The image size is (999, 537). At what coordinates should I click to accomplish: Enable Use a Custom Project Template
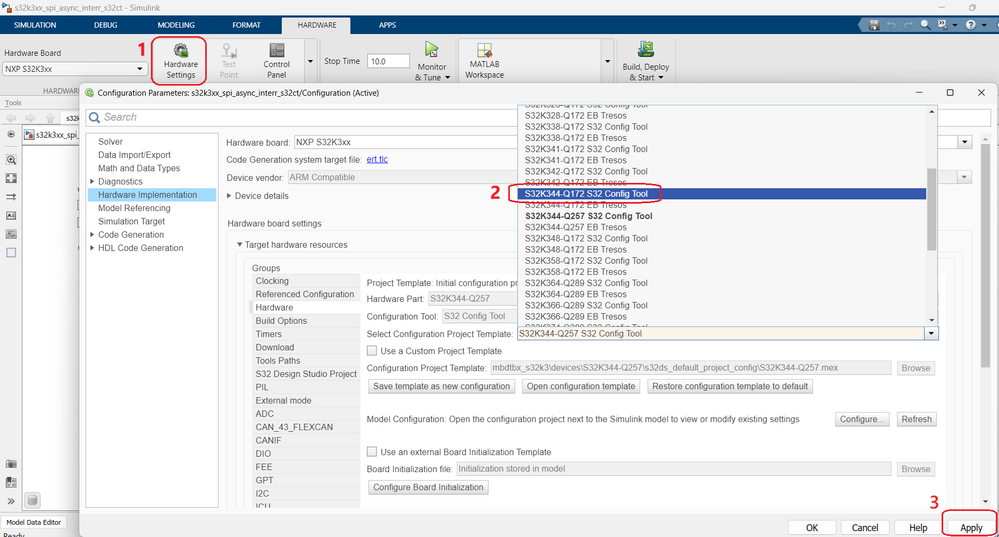click(x=372, y=351)
